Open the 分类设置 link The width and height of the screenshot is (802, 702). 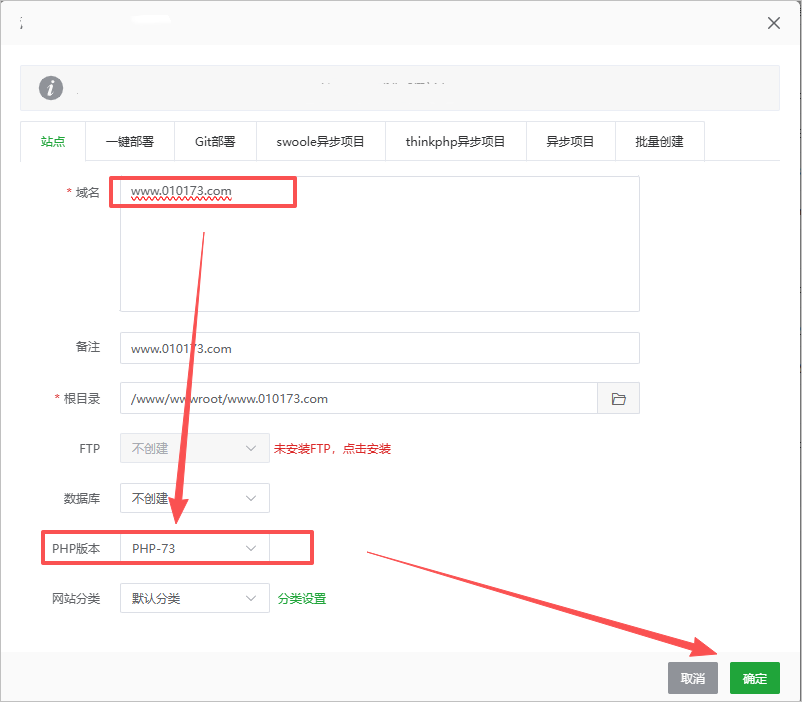302,598
